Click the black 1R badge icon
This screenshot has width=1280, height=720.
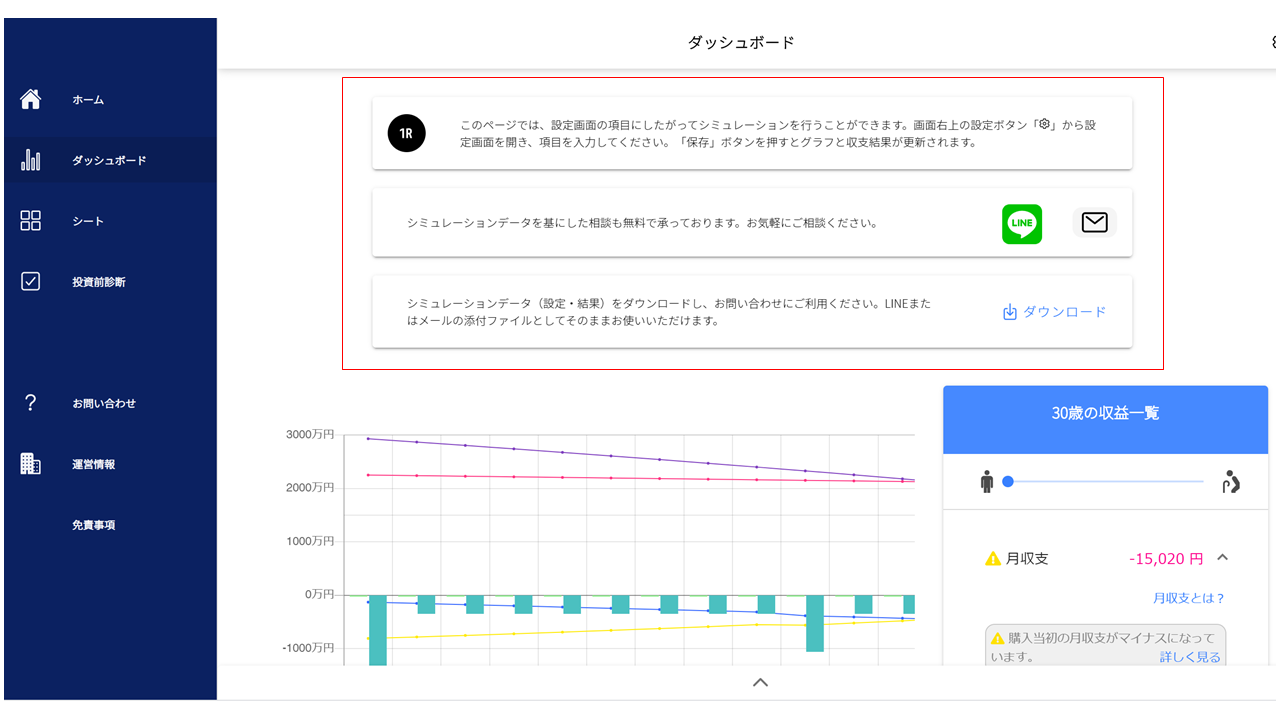pyautogui.click(x=406, y=133)
